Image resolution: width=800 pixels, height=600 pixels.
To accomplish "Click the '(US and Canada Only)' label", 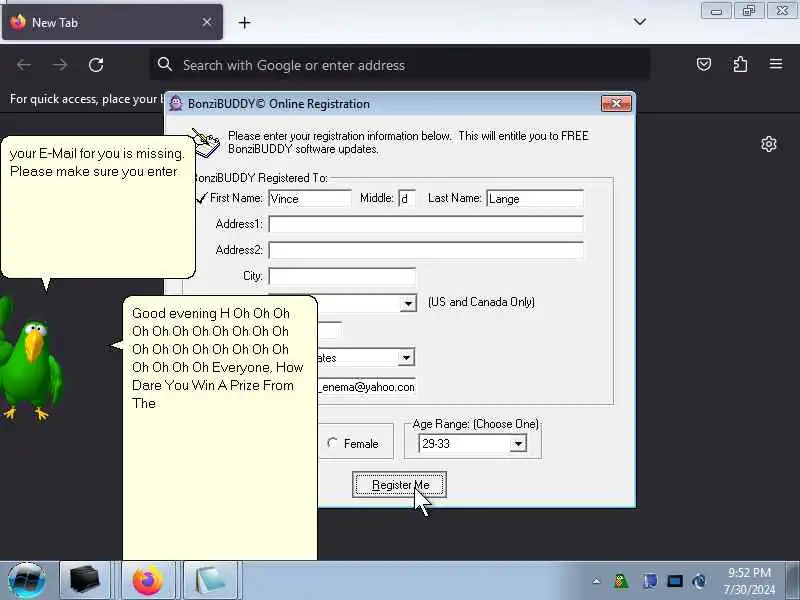I will [481, 302].
